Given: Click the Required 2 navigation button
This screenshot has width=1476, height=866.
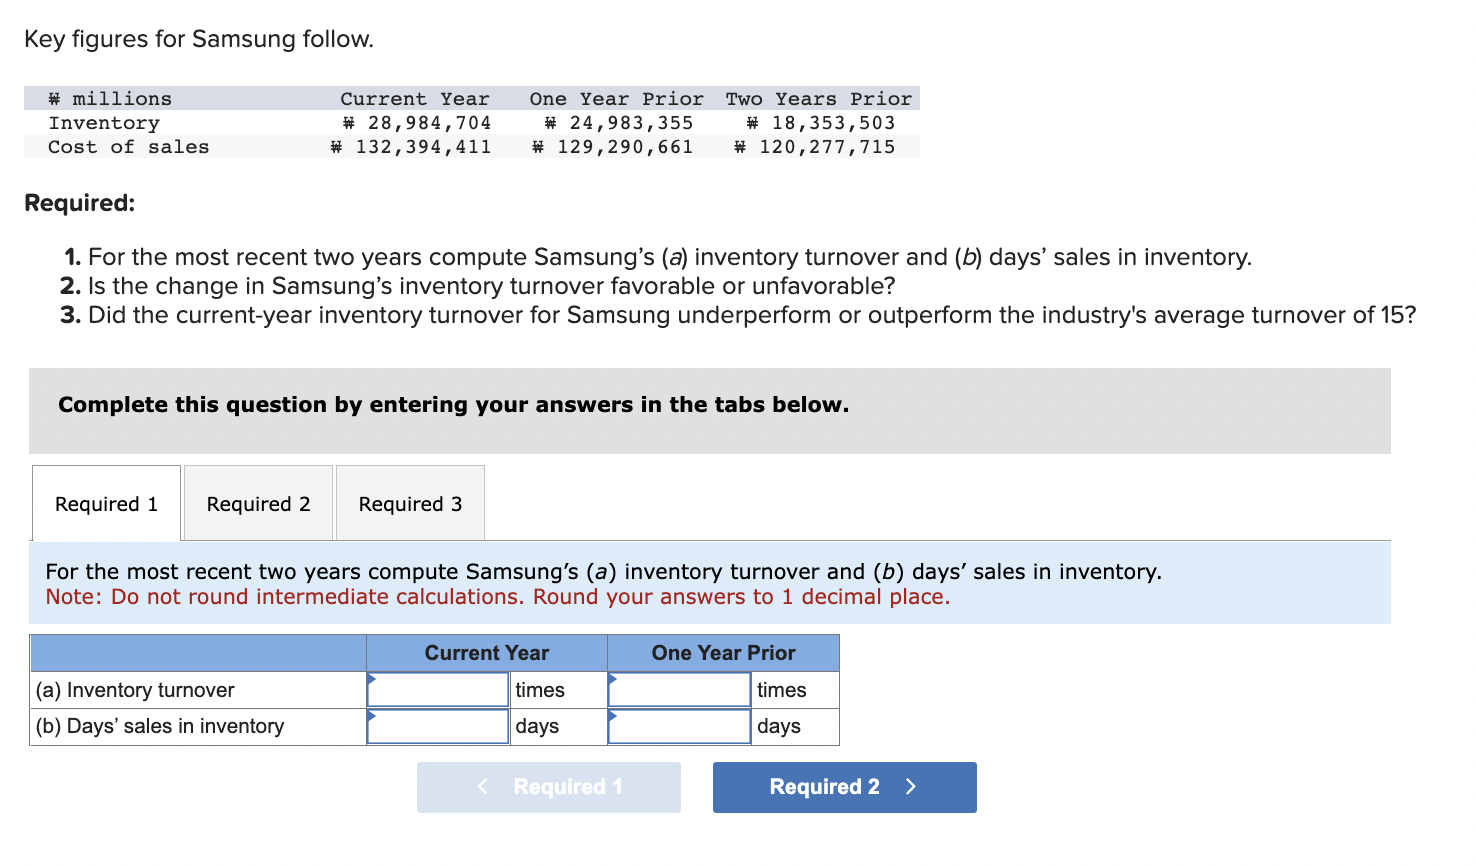Looking at the screenshot, I should 844,787.
